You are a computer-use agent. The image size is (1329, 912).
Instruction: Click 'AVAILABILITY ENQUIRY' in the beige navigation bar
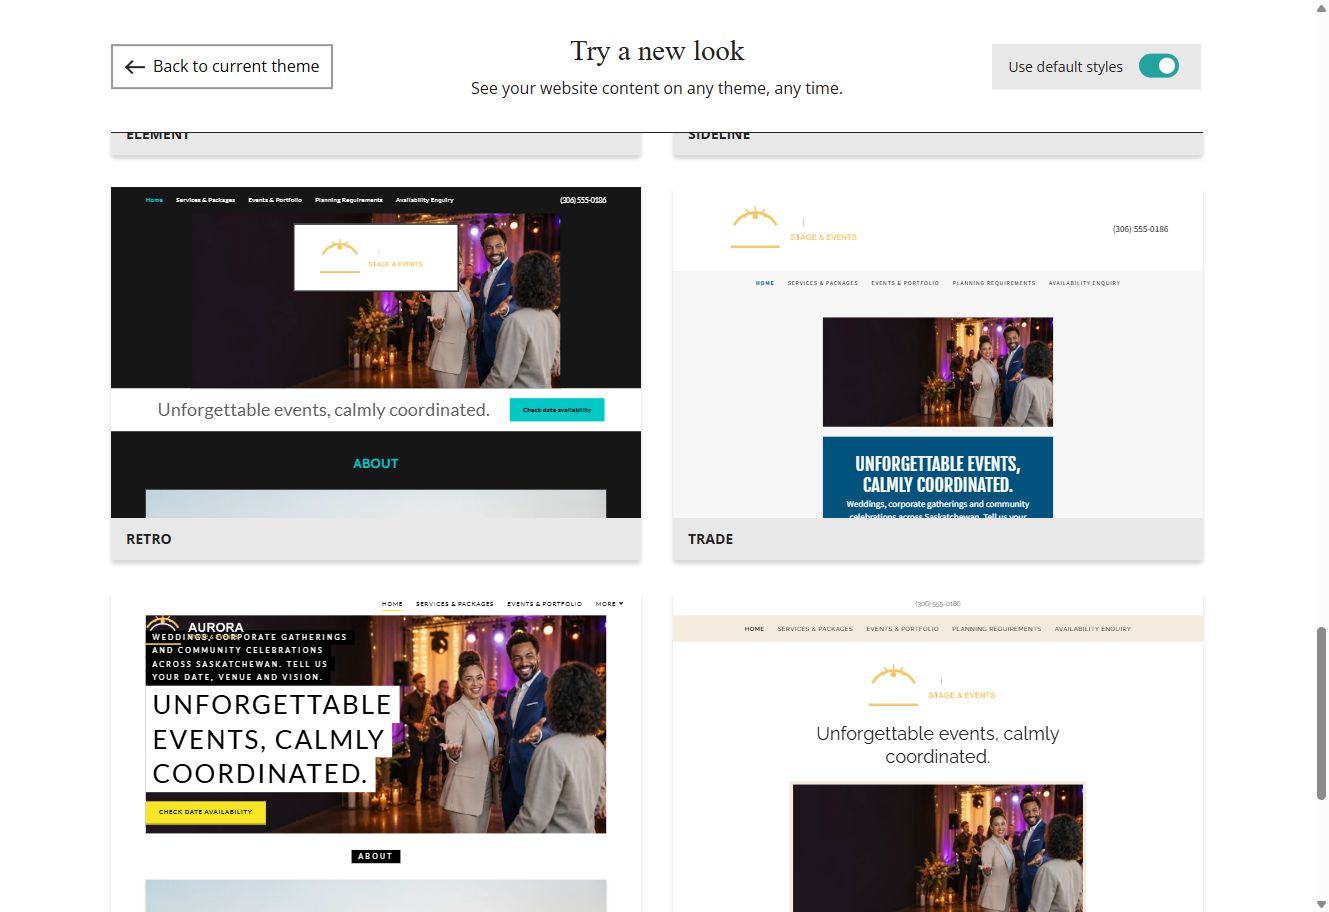click(x=1092, y=629)
